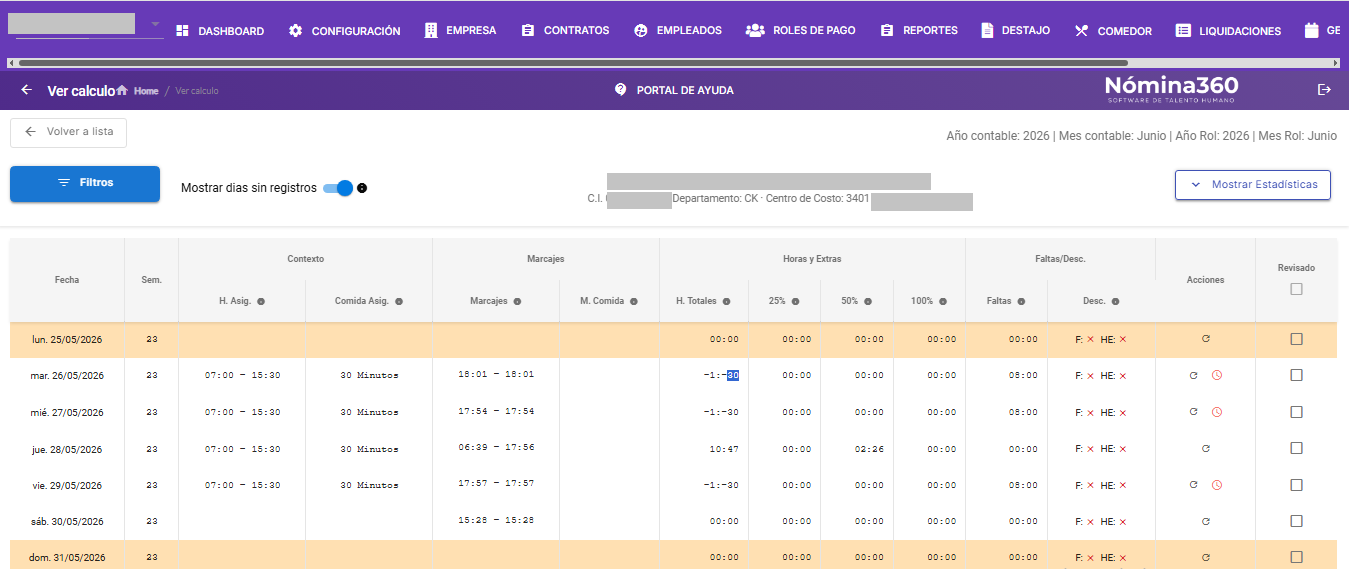This screenshot has width=1349, height=569.
Task: Check Revisado for mié. 27/05/2026
Action: 1296,412
